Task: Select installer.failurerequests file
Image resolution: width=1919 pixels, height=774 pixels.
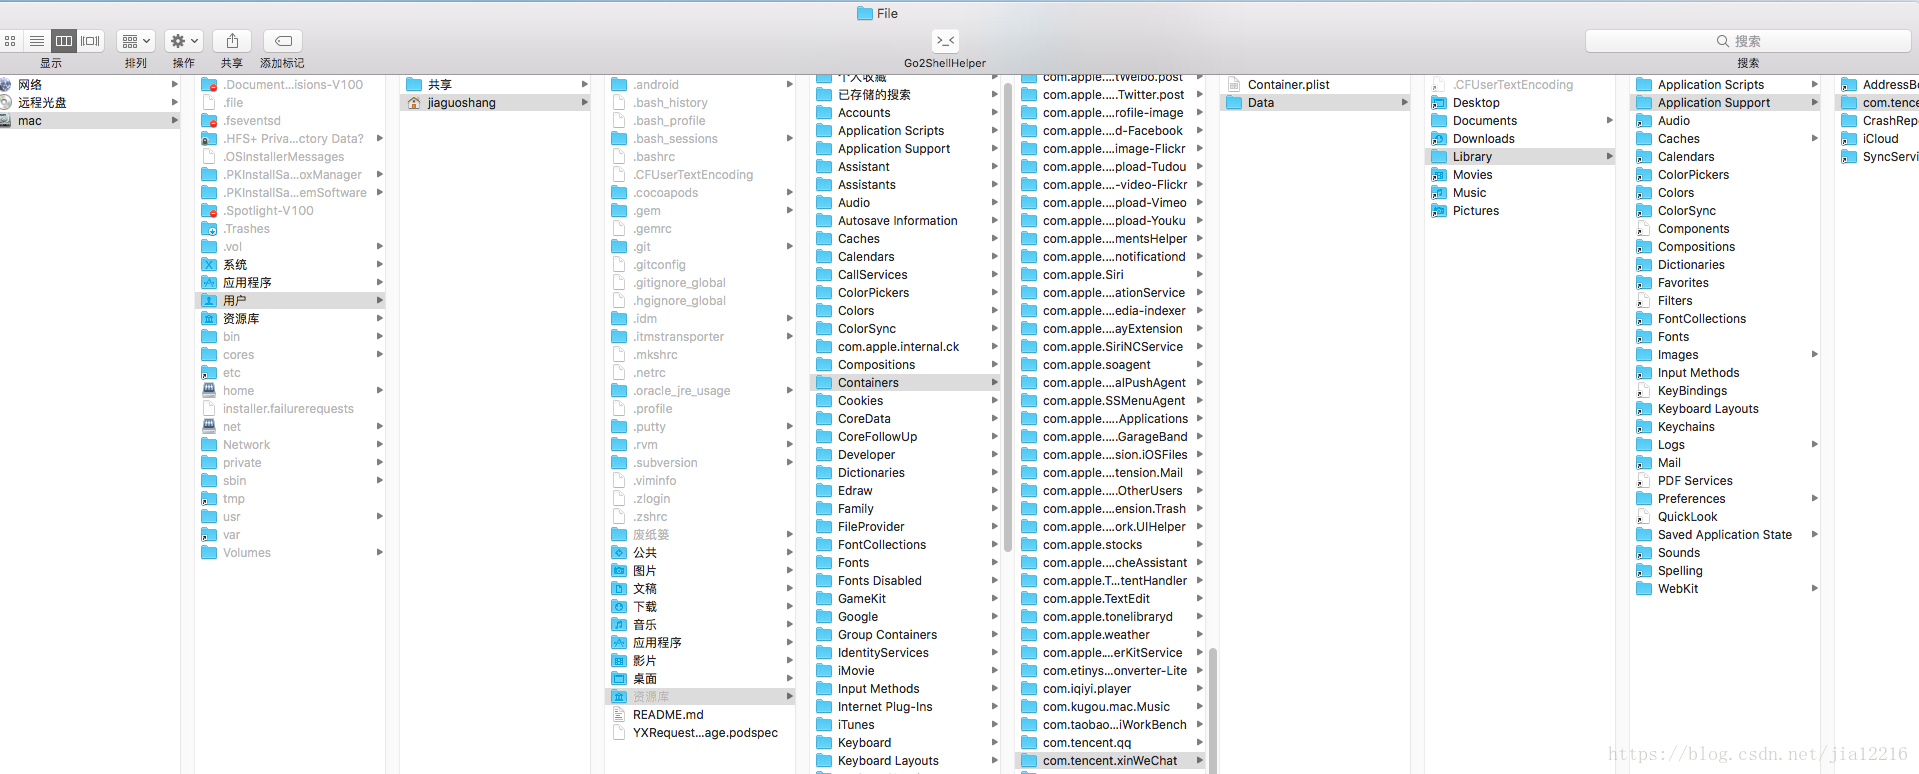Action: pyautogui.click(x=290, y=409)
